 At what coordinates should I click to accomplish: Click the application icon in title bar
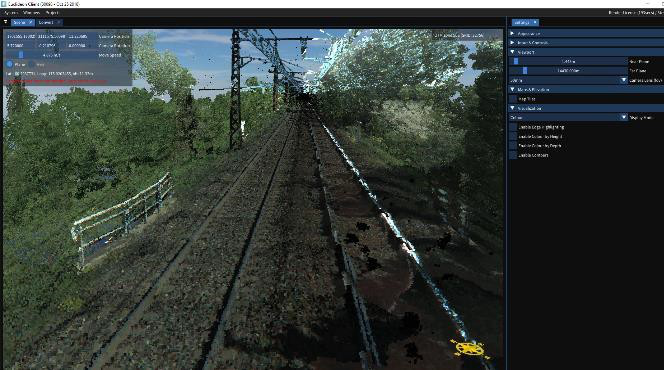(3, 4)
